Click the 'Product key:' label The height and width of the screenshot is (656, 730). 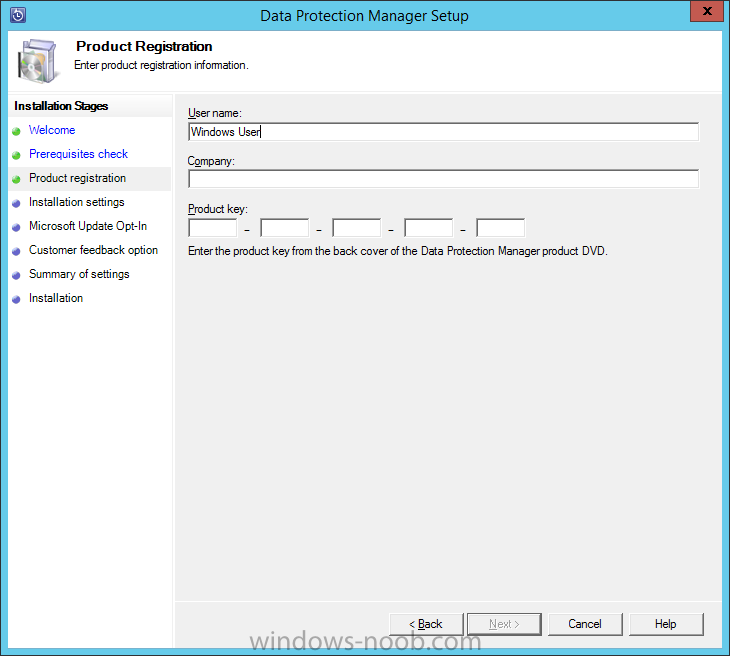pyautogui.click(x=218, y=209)
